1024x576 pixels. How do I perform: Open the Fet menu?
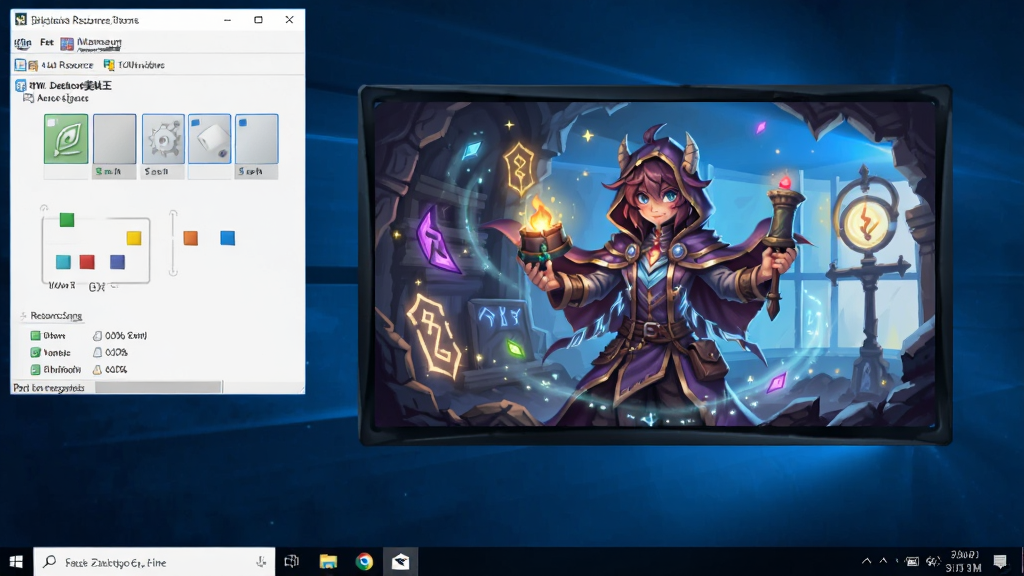47,42
